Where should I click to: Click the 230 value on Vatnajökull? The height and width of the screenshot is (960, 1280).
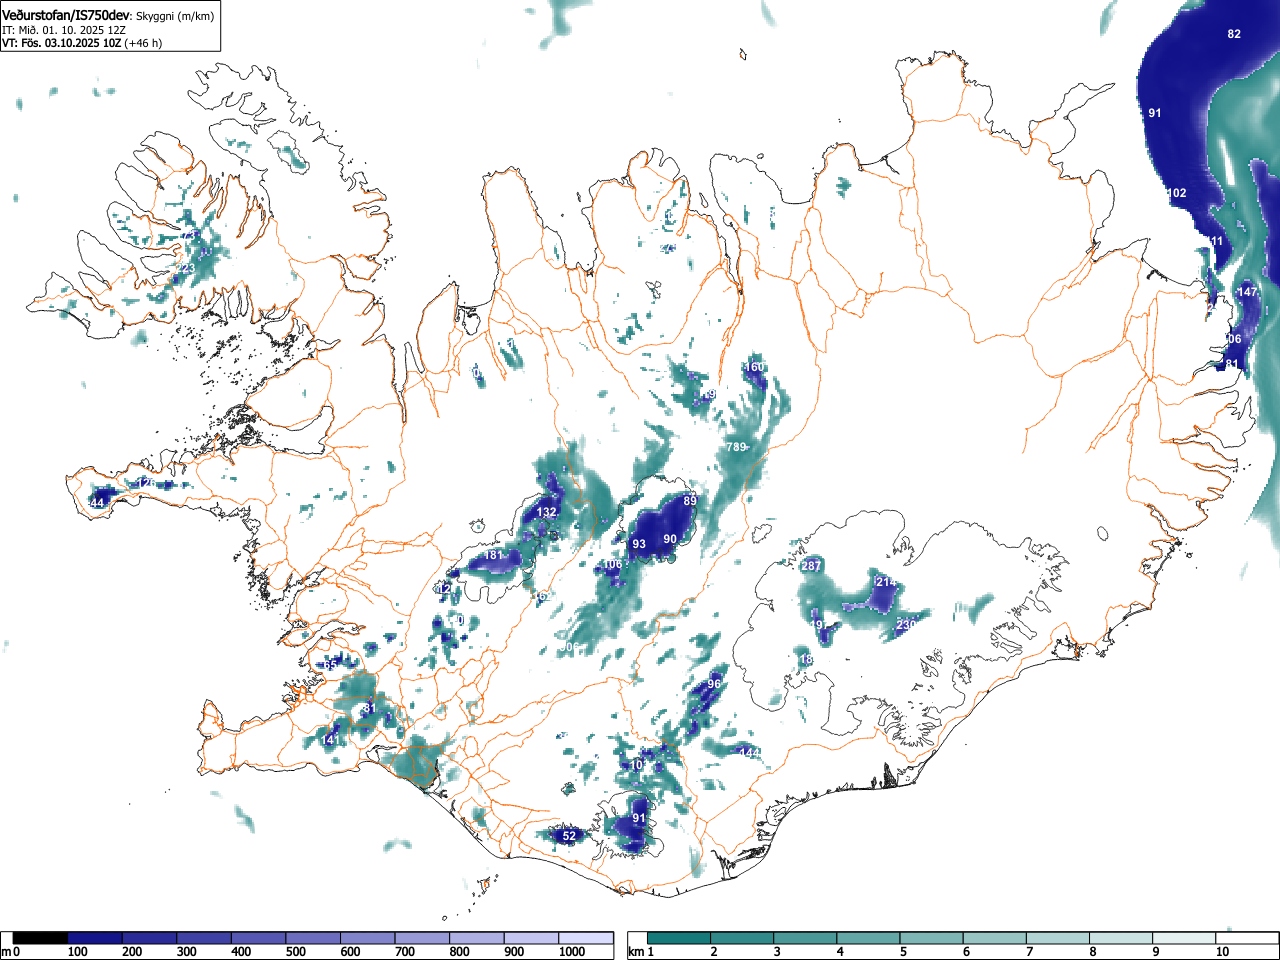(906, 625)
